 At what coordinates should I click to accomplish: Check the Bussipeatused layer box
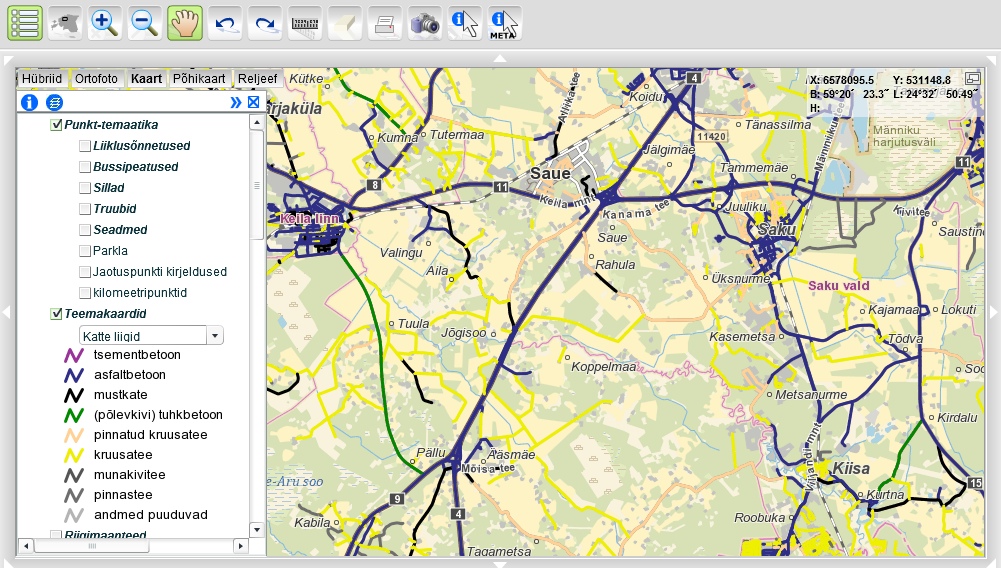85,167
